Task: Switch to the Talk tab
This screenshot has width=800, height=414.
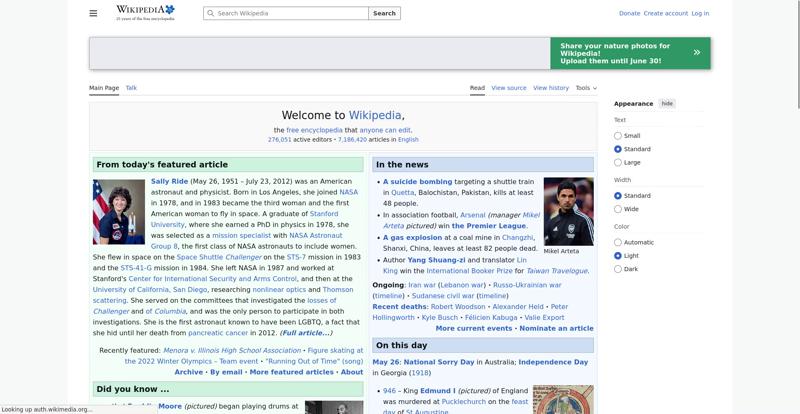Action: (x=131, y=88)
